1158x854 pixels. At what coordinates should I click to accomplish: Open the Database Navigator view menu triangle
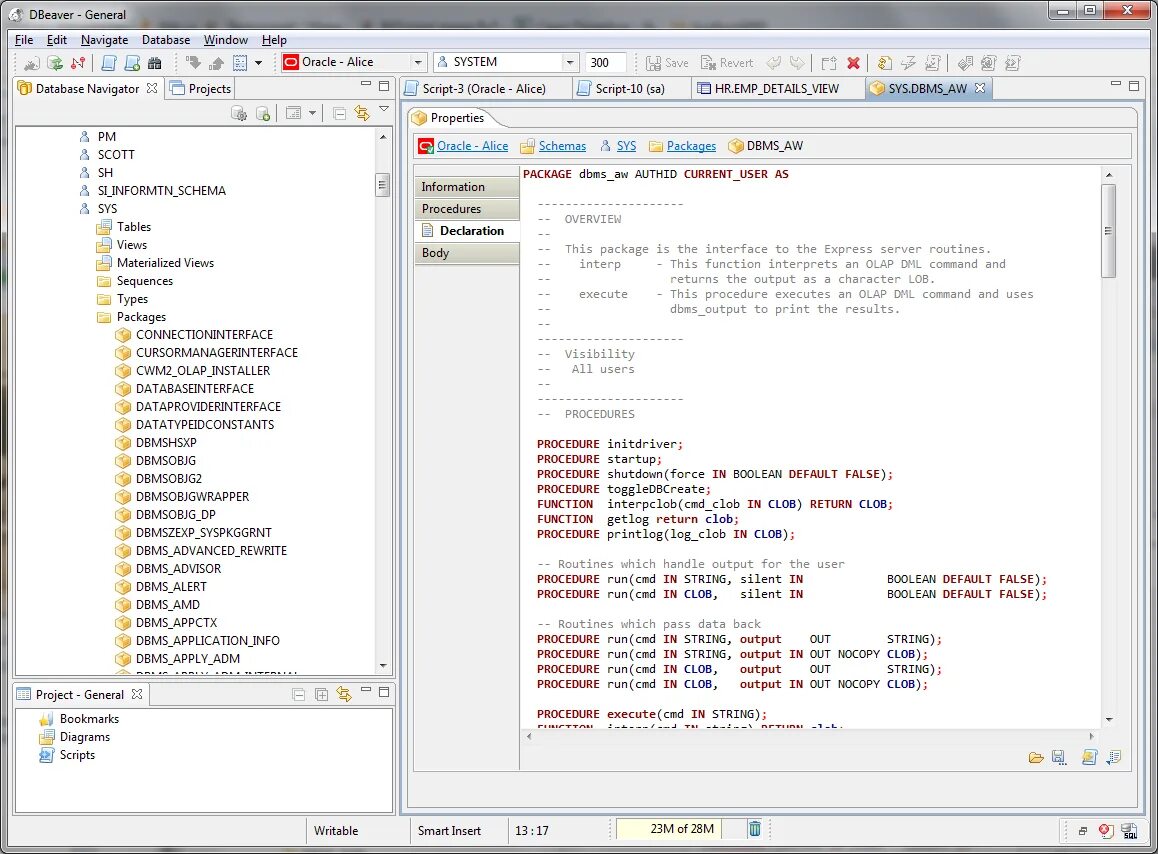pyautogui.click(x=384, y=109)
